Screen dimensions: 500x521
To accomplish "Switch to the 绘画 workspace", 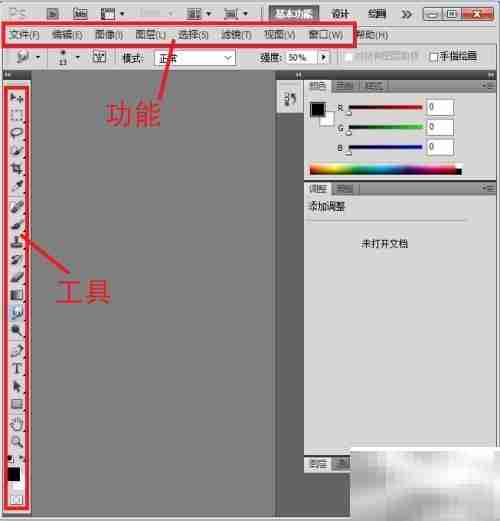I will click(376, 14).
